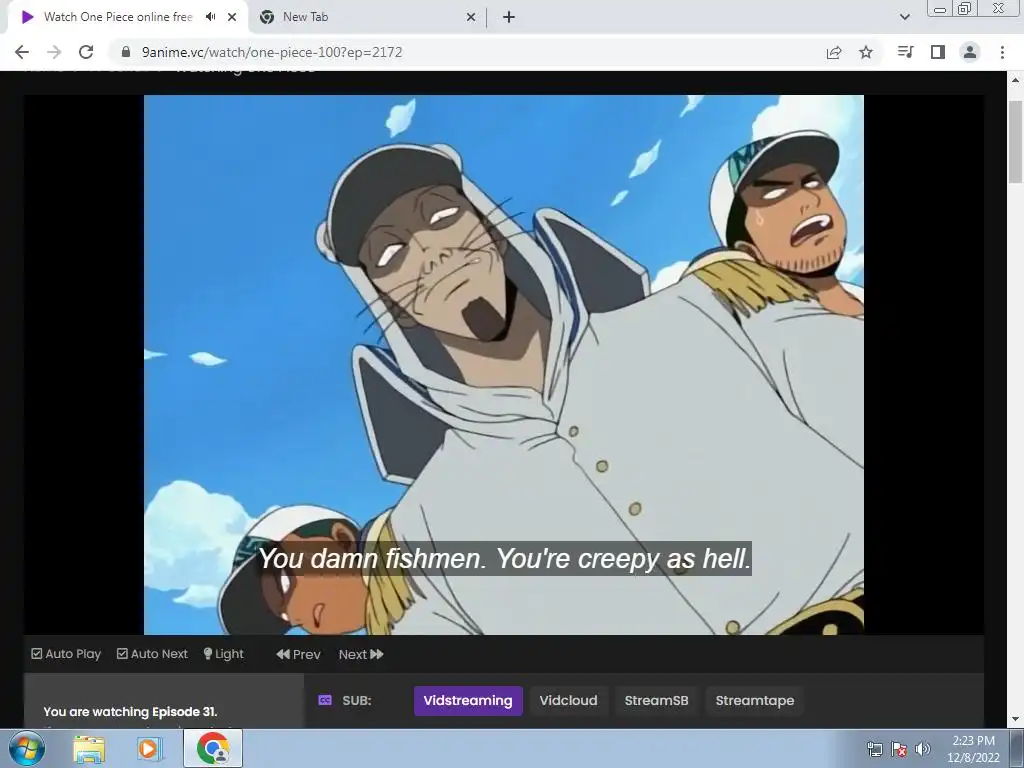
Task: Click 'You are watching Episode 31.' text
Action: pos(130,712)
